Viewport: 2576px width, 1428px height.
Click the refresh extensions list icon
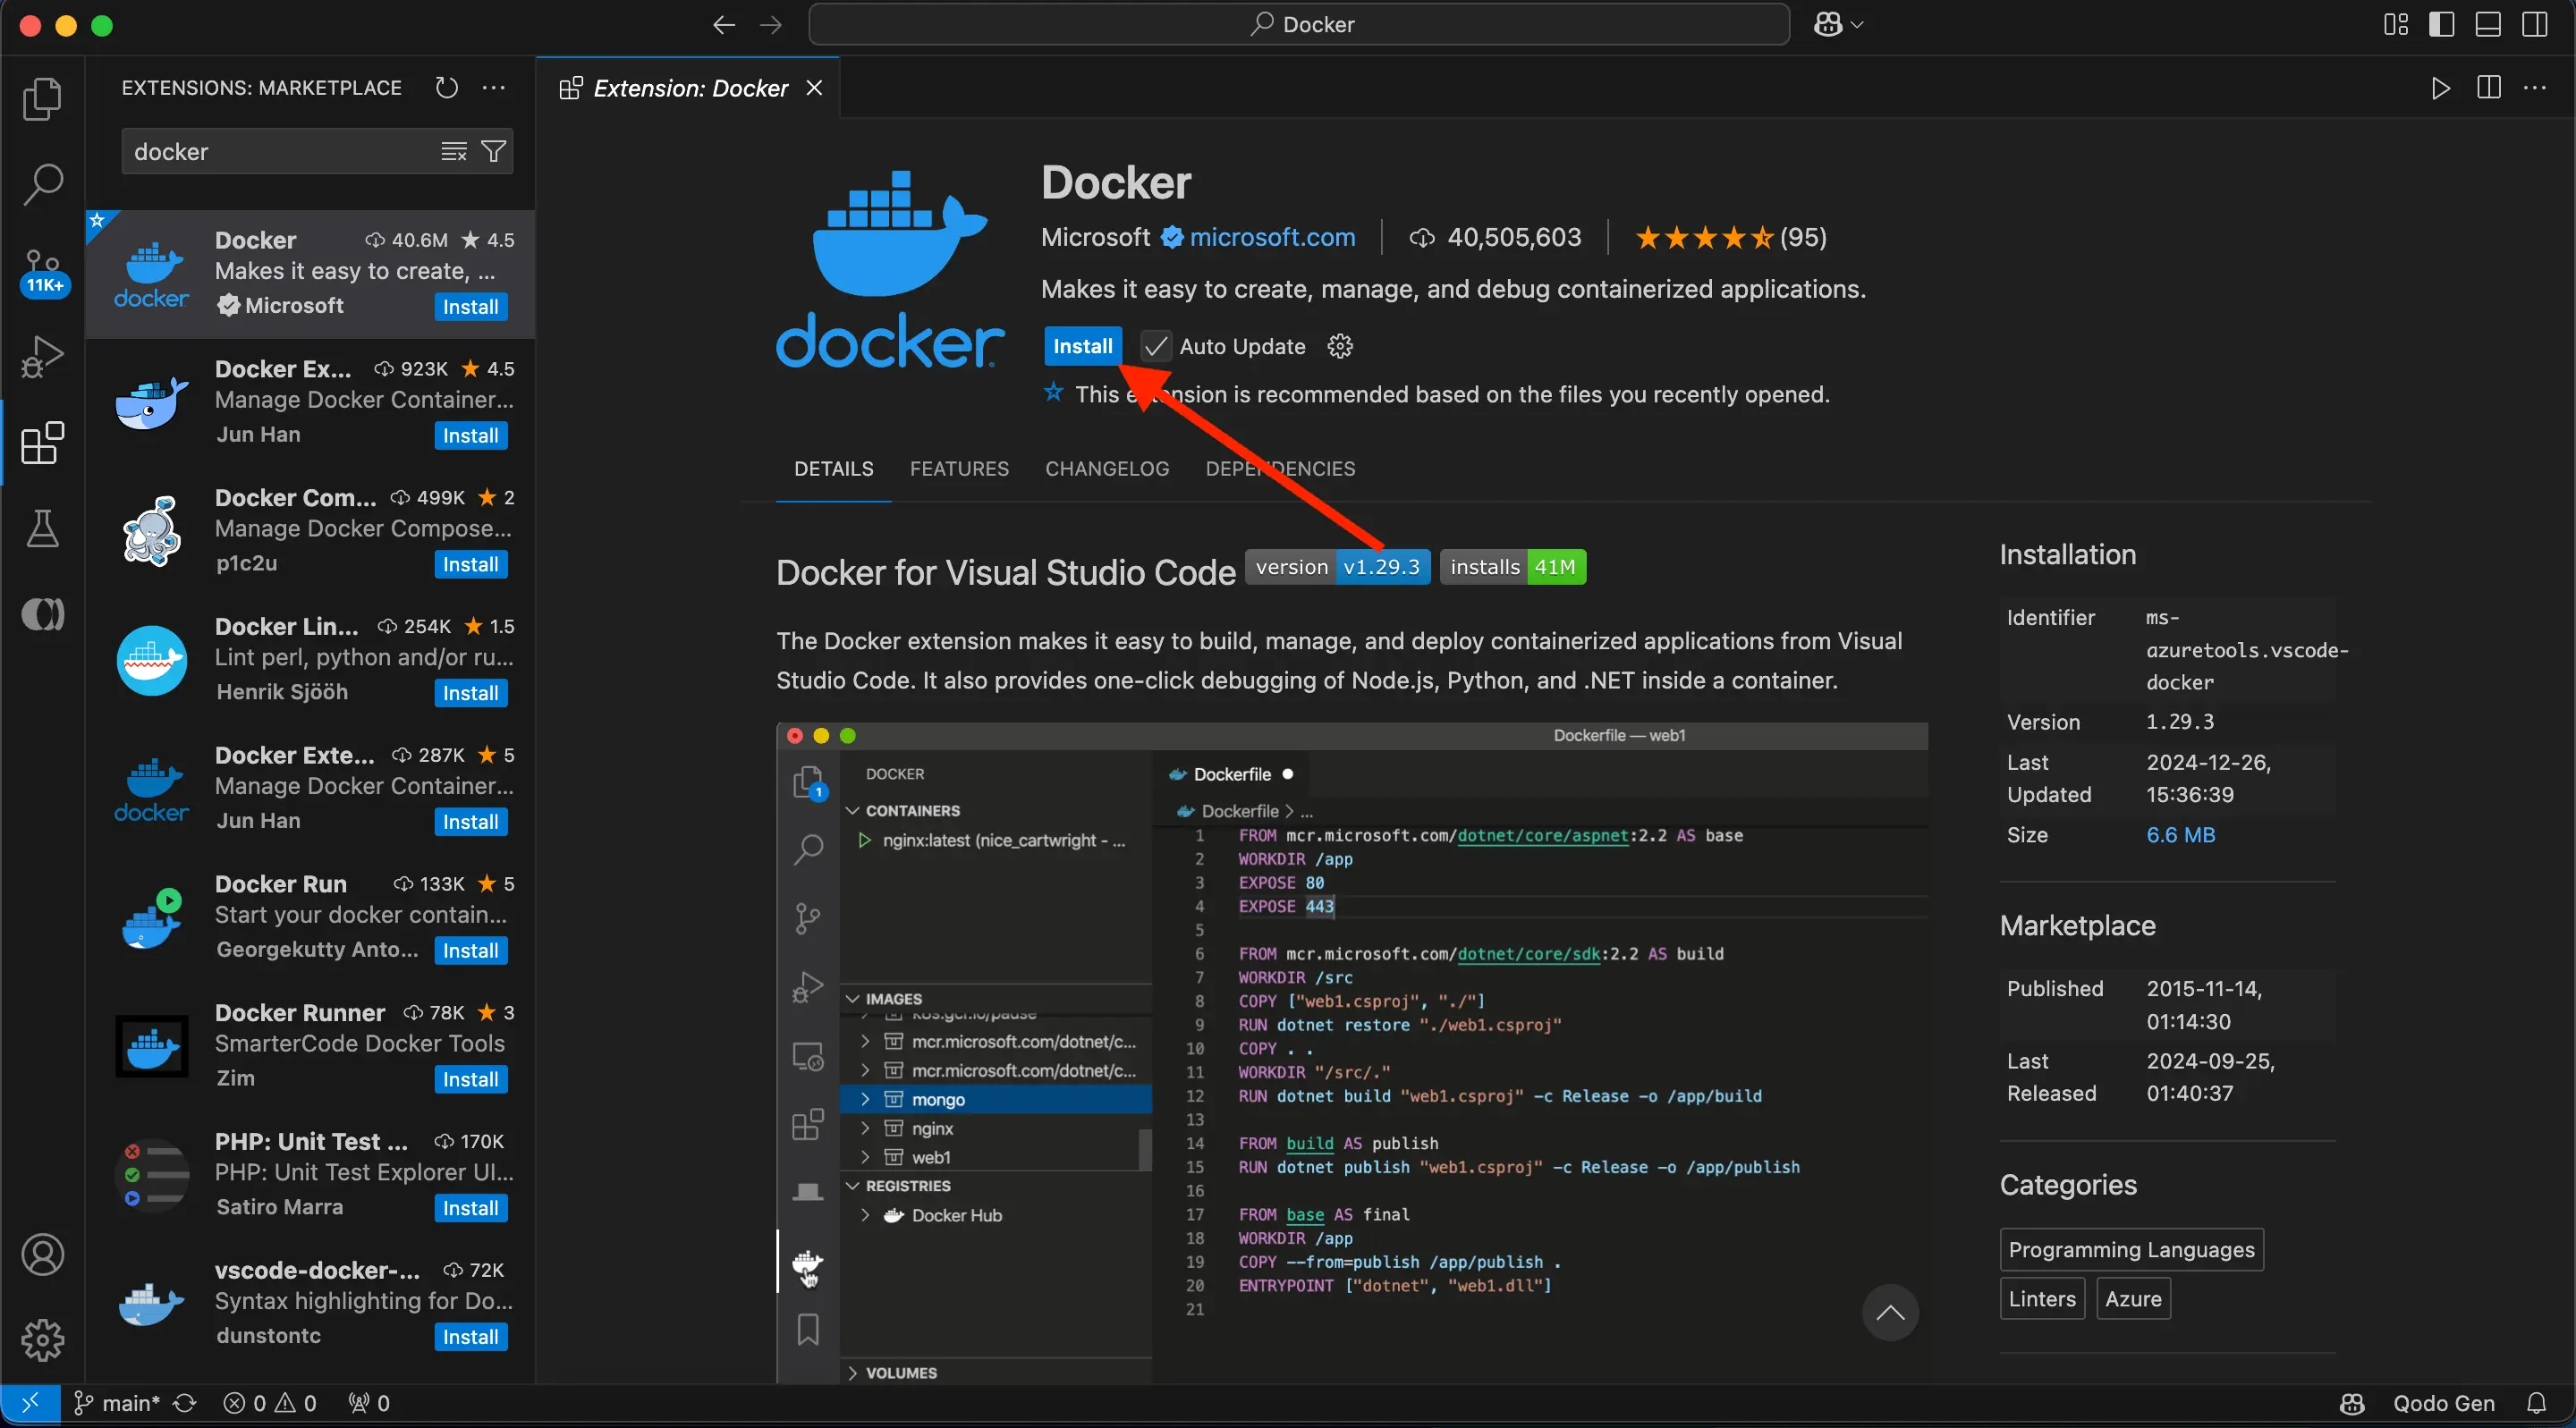(446, 84)
